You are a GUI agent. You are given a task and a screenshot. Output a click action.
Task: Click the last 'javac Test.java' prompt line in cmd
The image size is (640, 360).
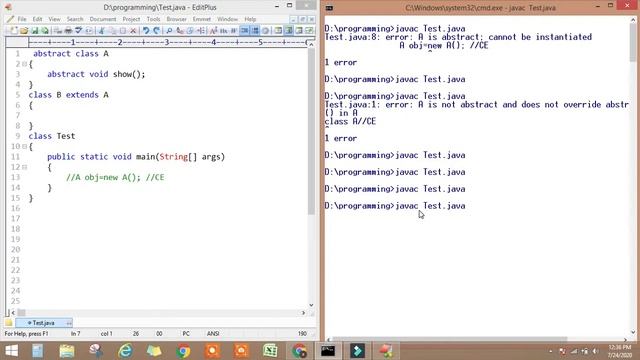[395, 206]
